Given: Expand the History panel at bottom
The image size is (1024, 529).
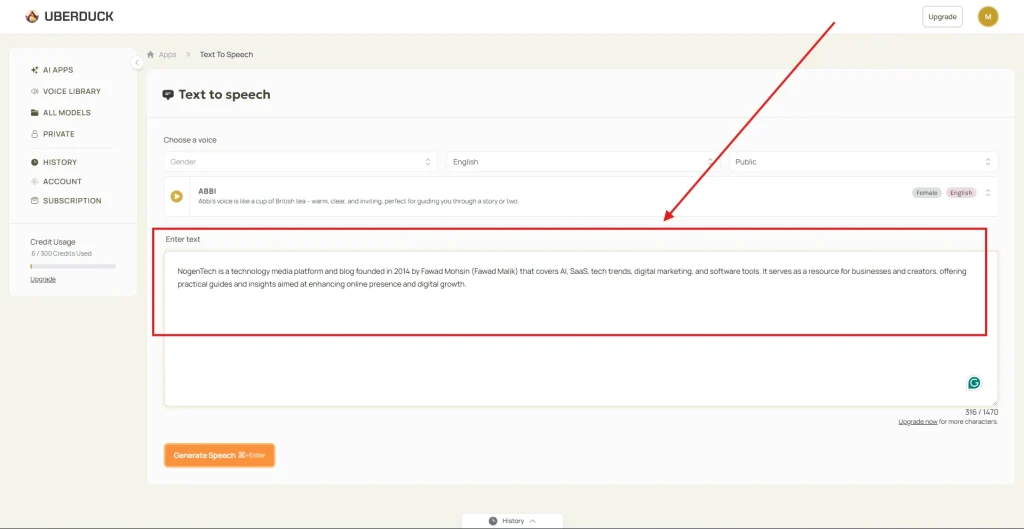Looking at the screenshot, I should pos(512,521).
